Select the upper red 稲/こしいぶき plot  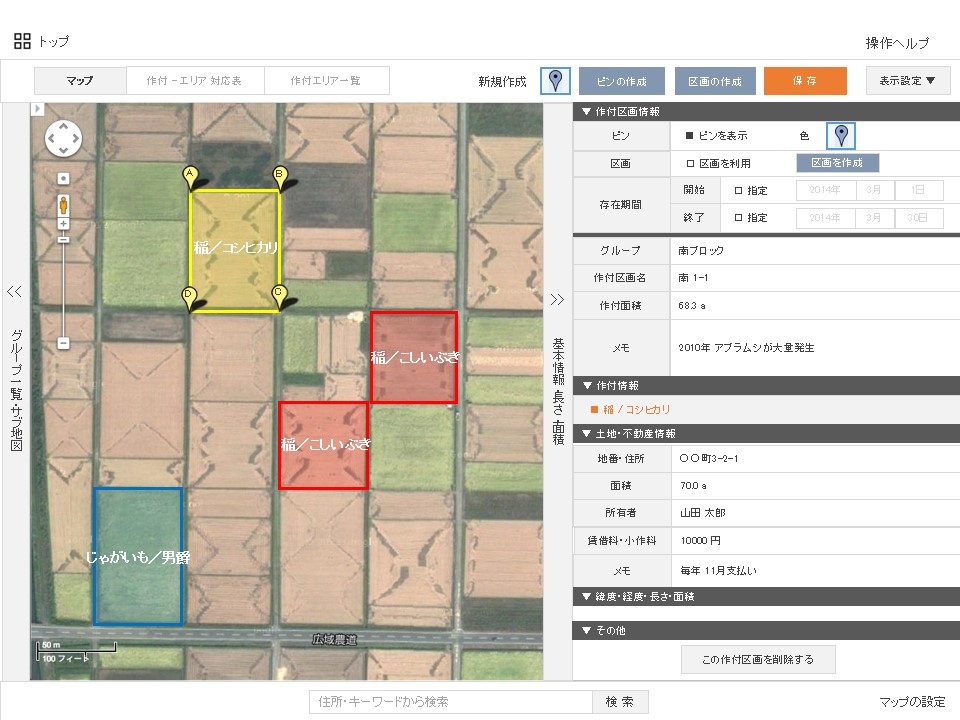pos(414,357)
